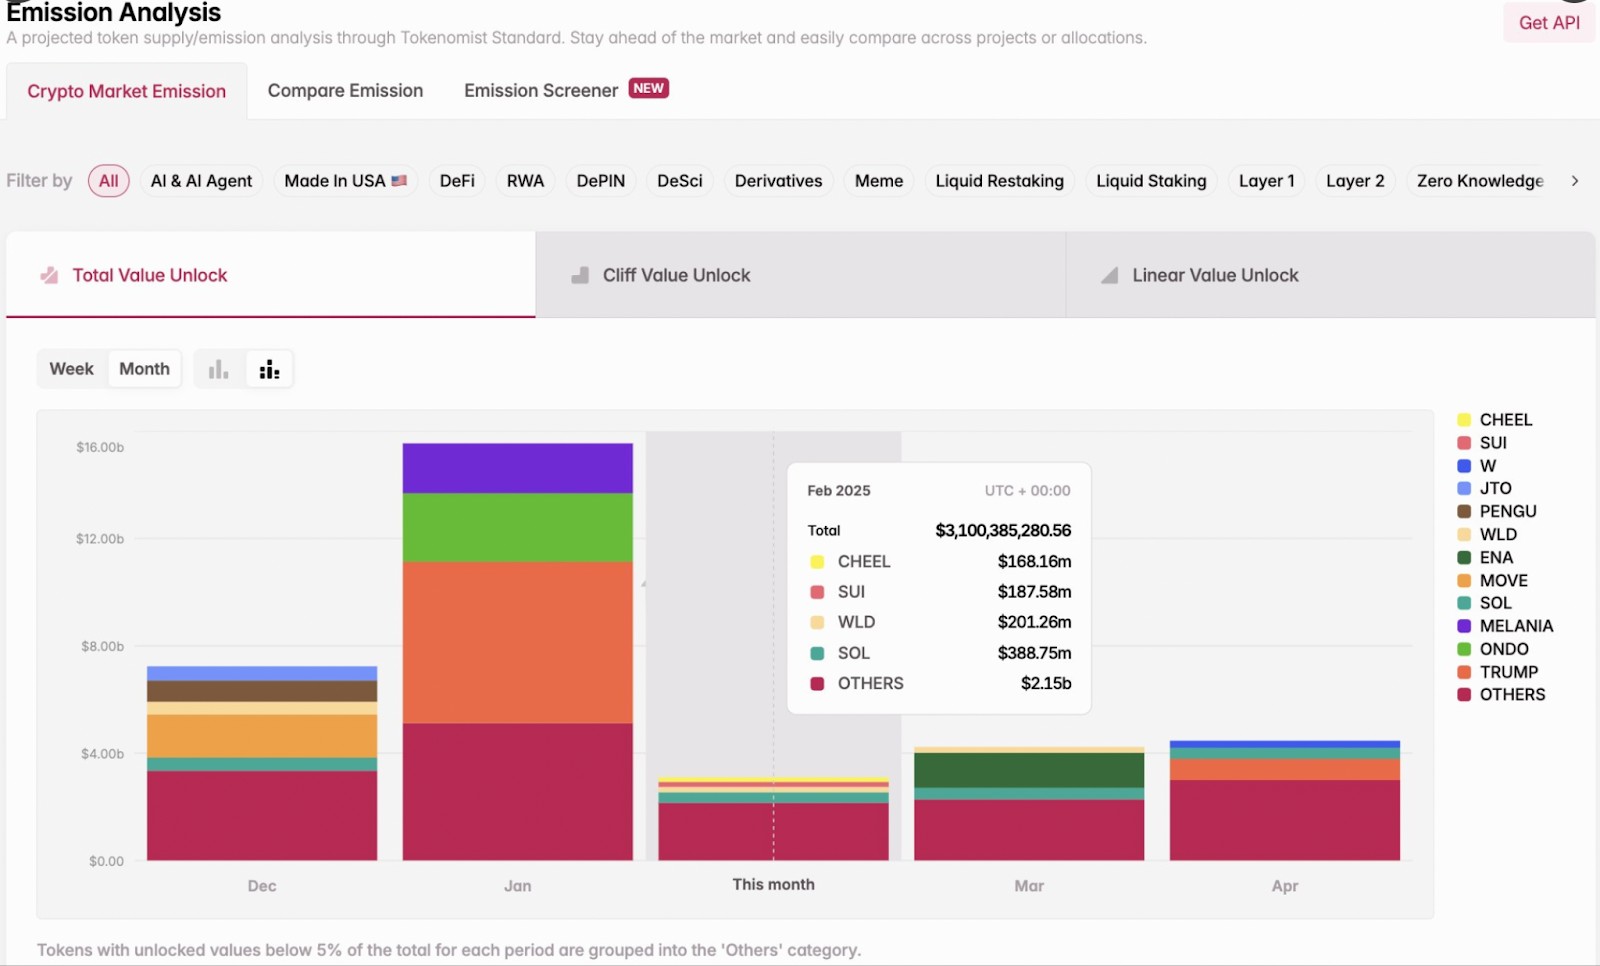Toggle JTO legend entry
The height and width of the screenshot is (966, 1600).
pyautogui.click(x=1485, y=488)
